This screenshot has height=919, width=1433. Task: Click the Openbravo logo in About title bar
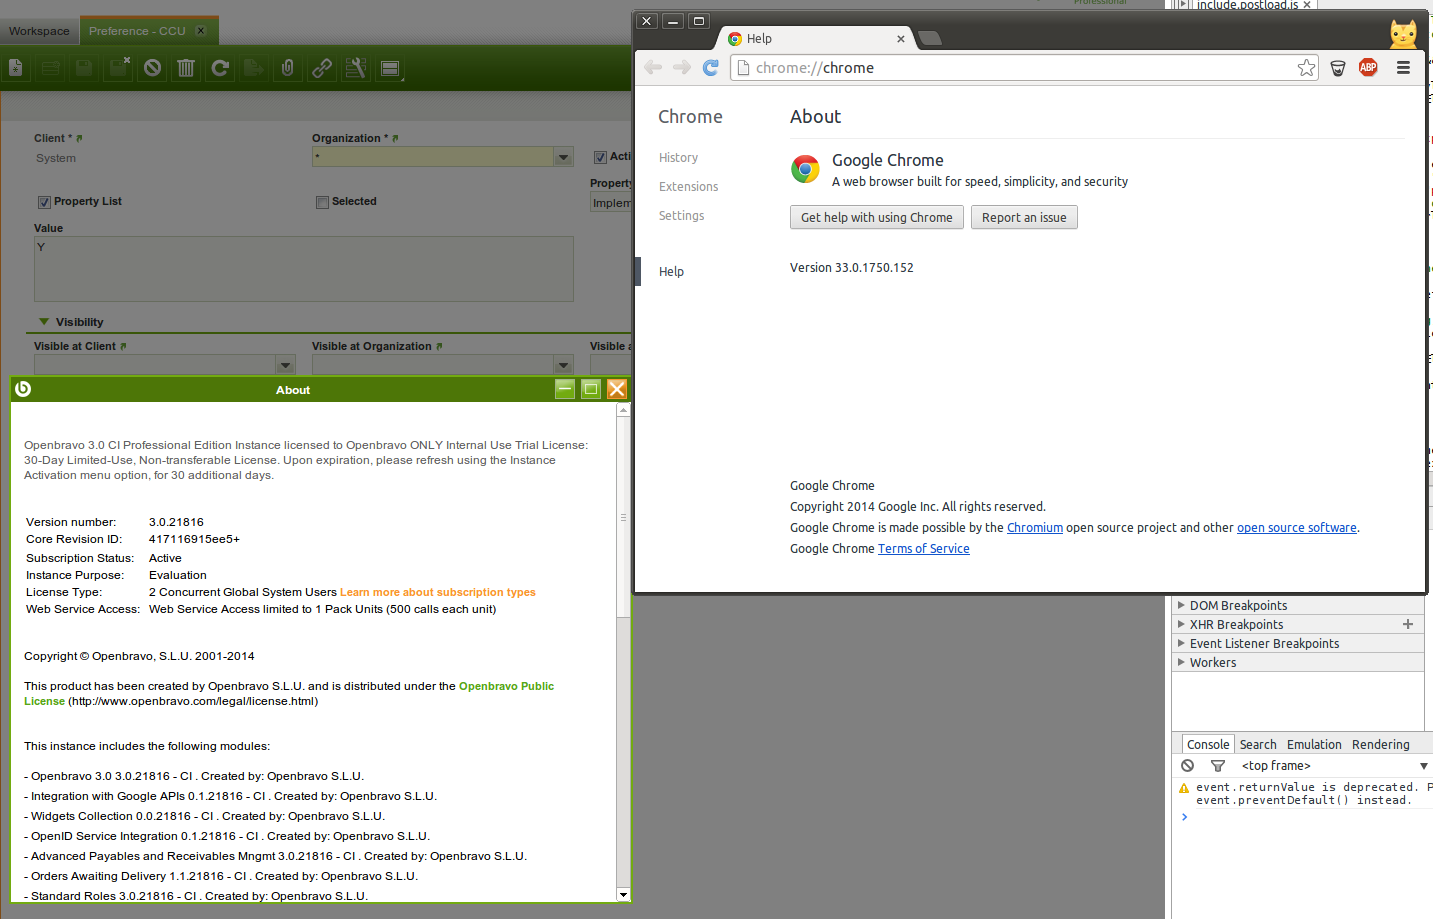(23, 389)
